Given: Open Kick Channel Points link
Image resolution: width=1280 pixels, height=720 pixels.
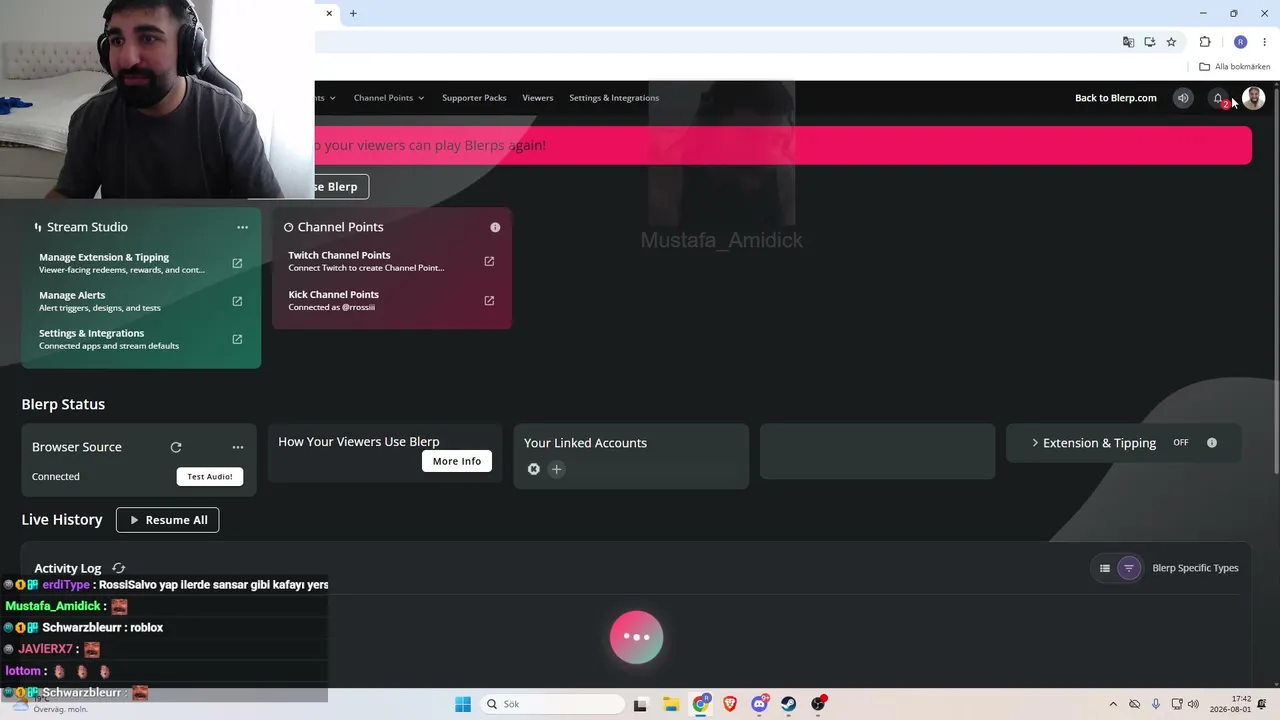Looking at the screenshot, I should pyautogui.click(x=333, y=294).
